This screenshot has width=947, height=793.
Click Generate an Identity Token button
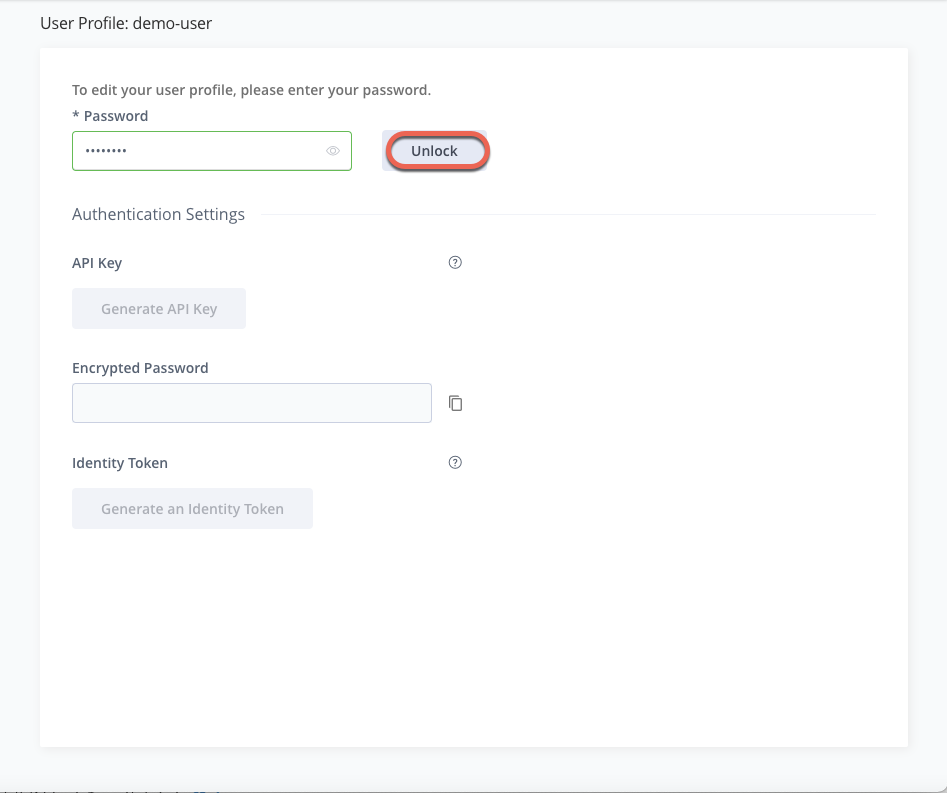(x=193, y=509)
